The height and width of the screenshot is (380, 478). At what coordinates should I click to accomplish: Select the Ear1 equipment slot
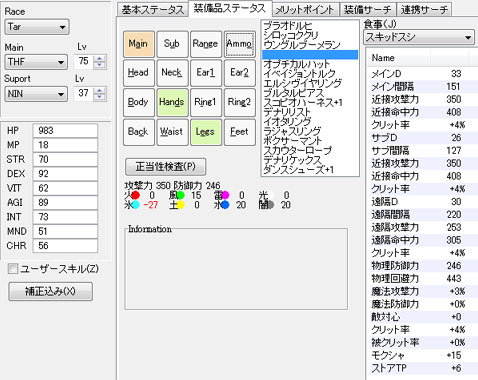(x=206, y=73)
